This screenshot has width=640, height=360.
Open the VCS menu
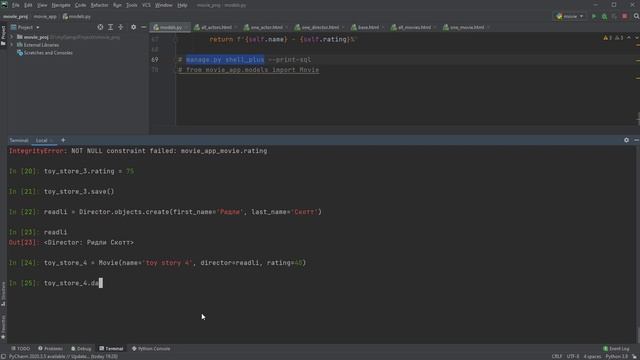point(146,5)
